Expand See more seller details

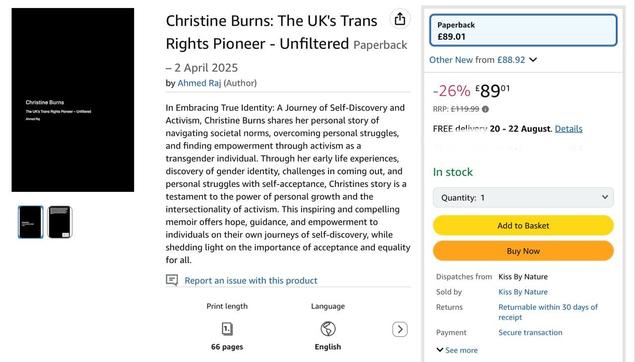click(457, 350)
